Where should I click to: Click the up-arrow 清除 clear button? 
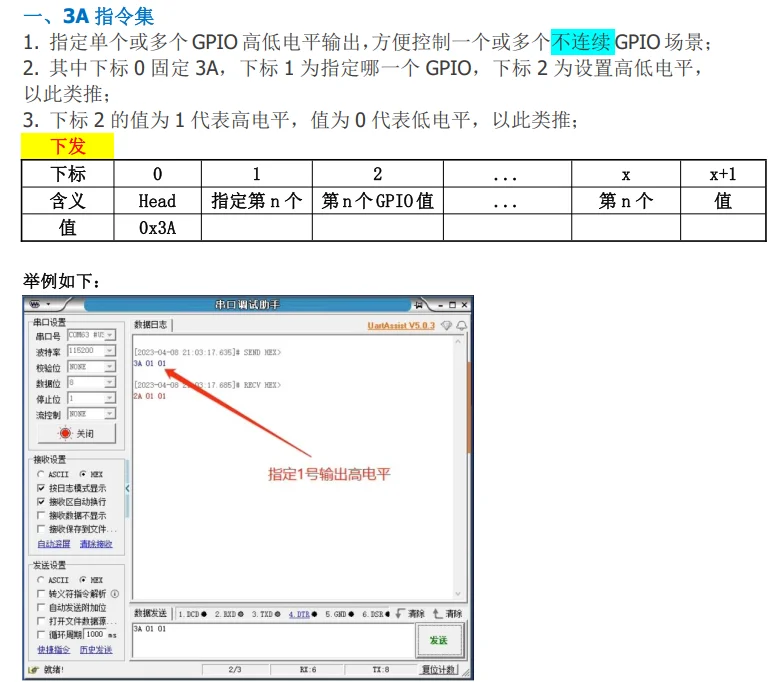[x=447, y=614]
